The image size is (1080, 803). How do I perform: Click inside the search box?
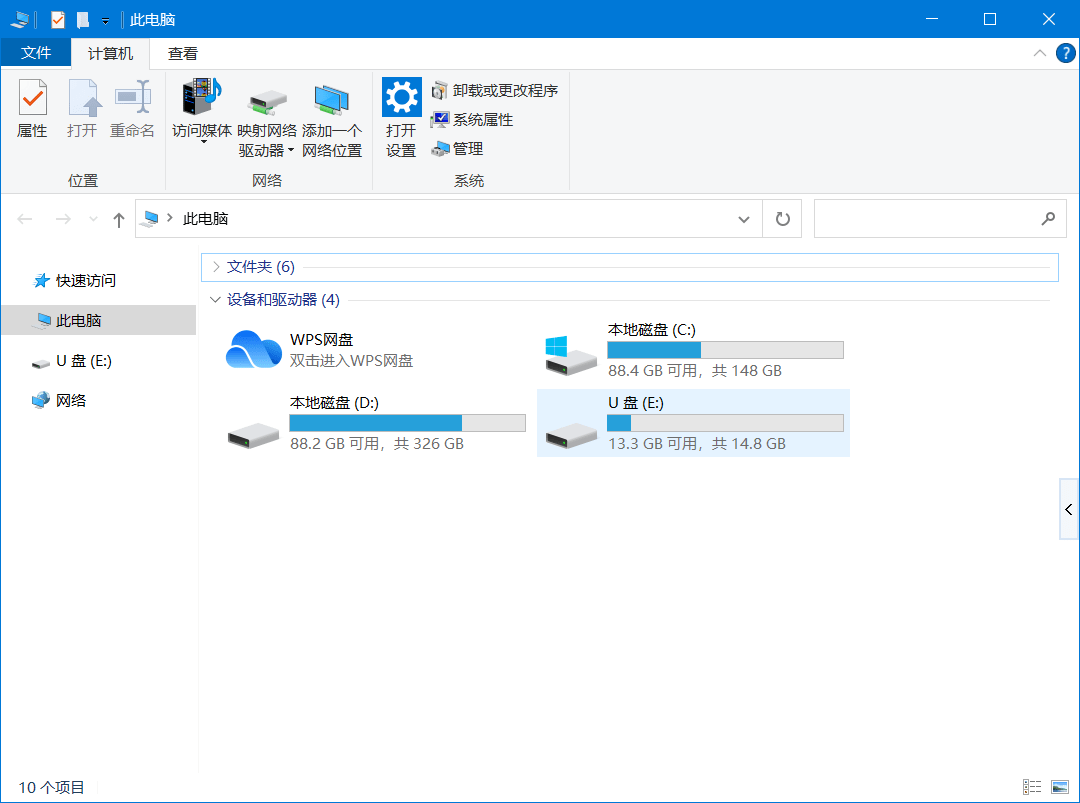926,219
